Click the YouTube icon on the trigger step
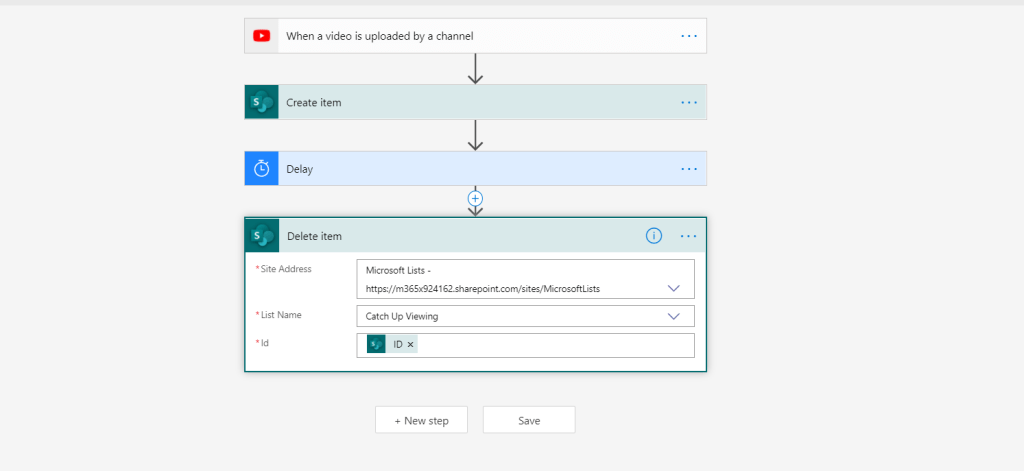1024x471 pixels. [261, 36]
